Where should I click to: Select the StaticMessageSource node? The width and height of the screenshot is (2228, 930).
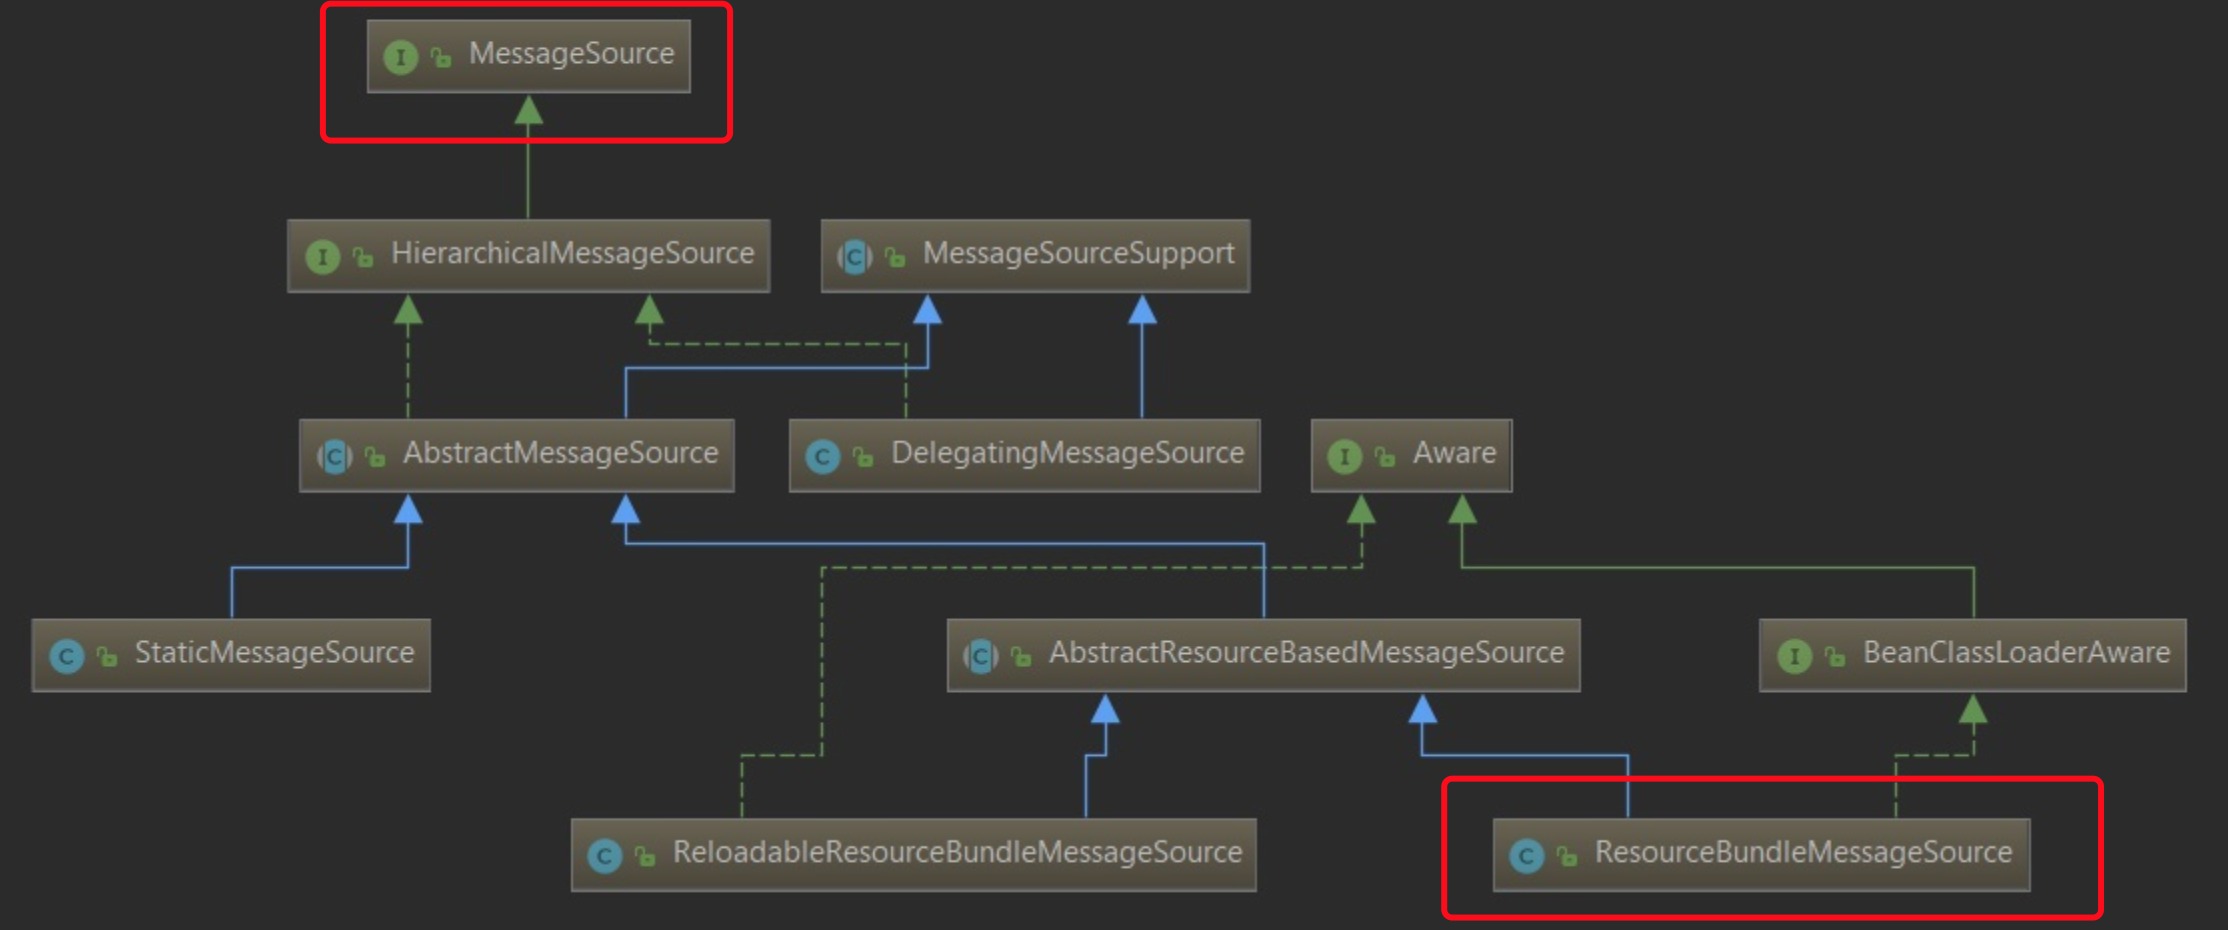click(231, 656)
